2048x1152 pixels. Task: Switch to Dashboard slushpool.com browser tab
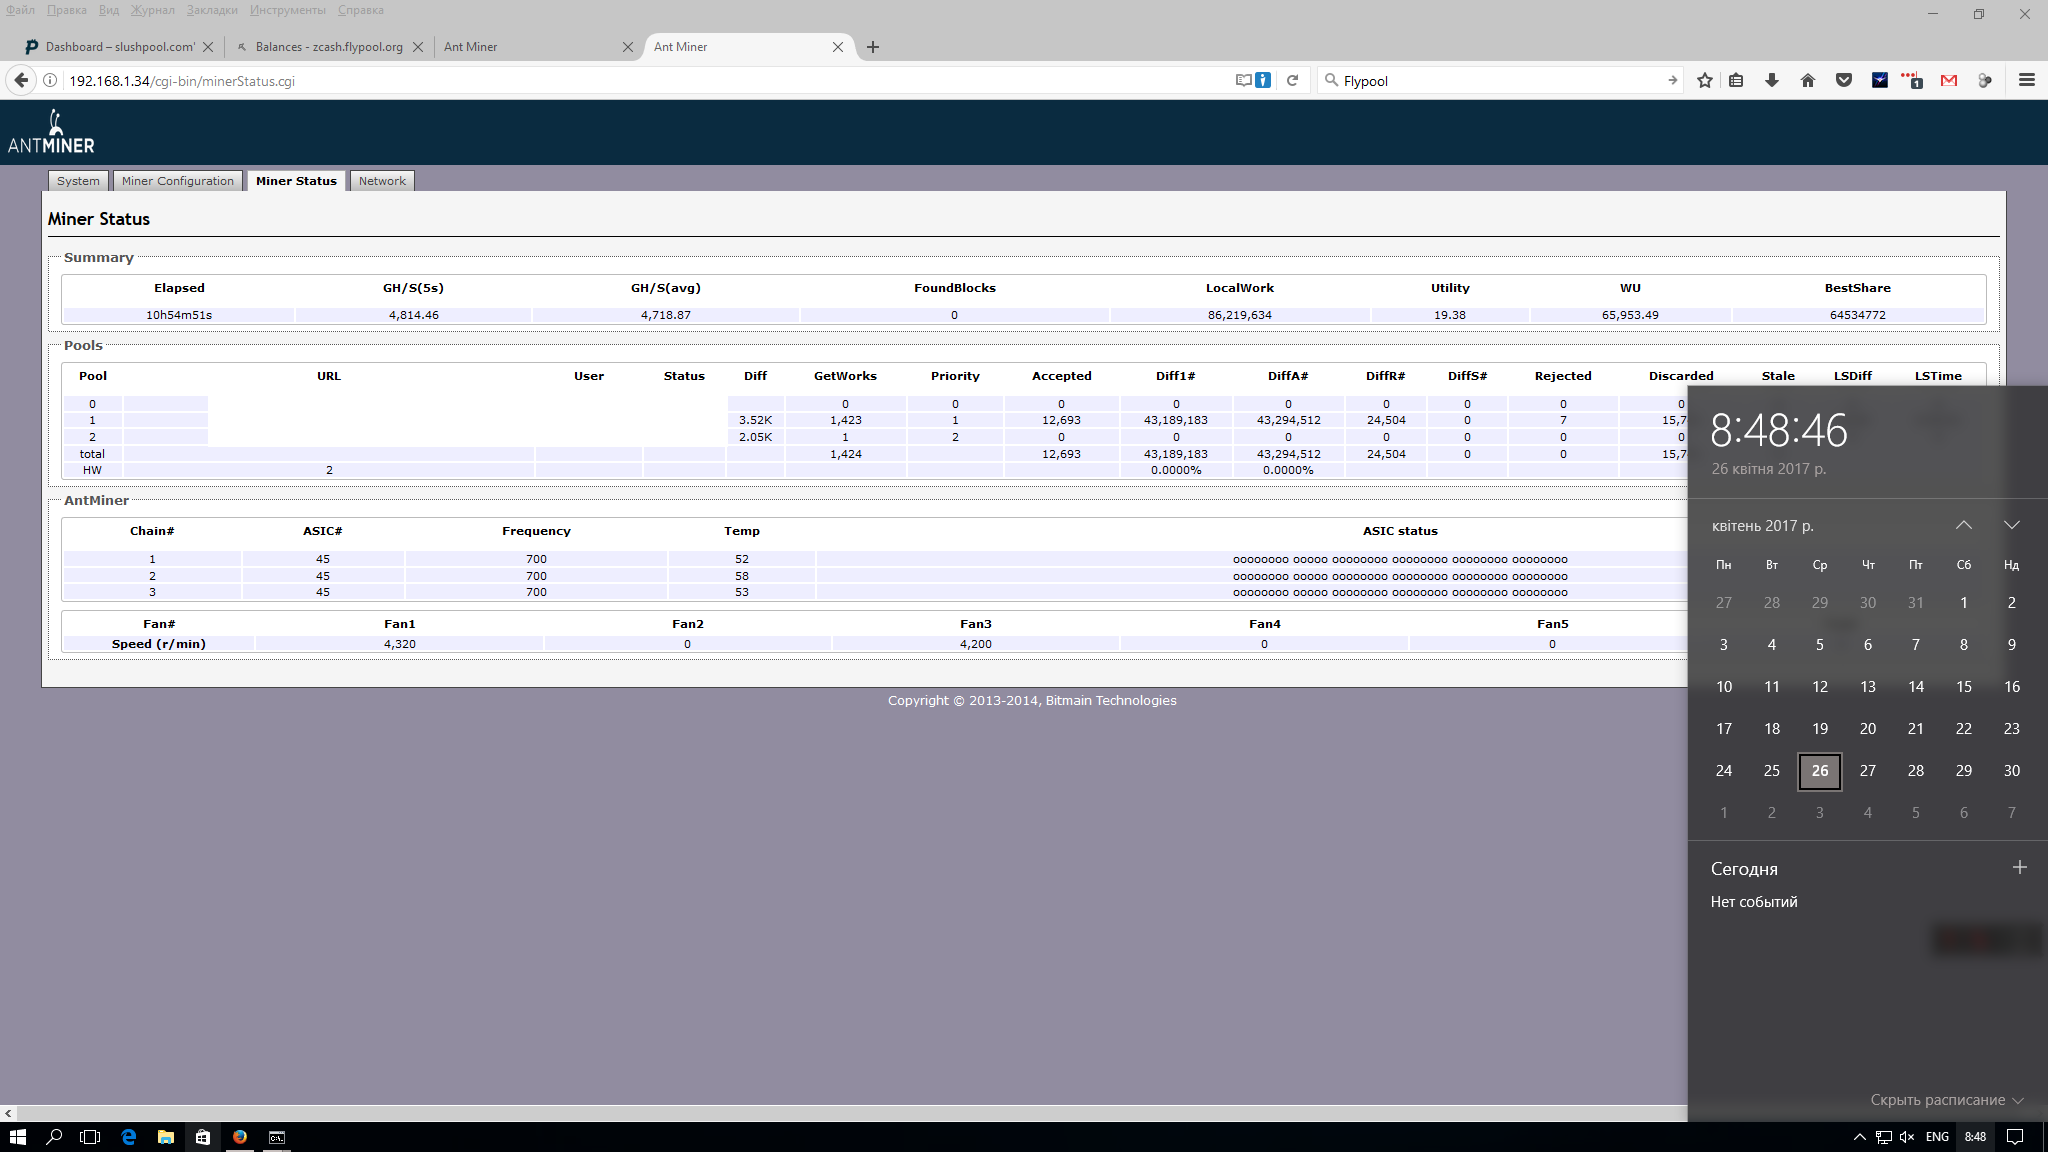pyautogui.click(x=119, y=47)
